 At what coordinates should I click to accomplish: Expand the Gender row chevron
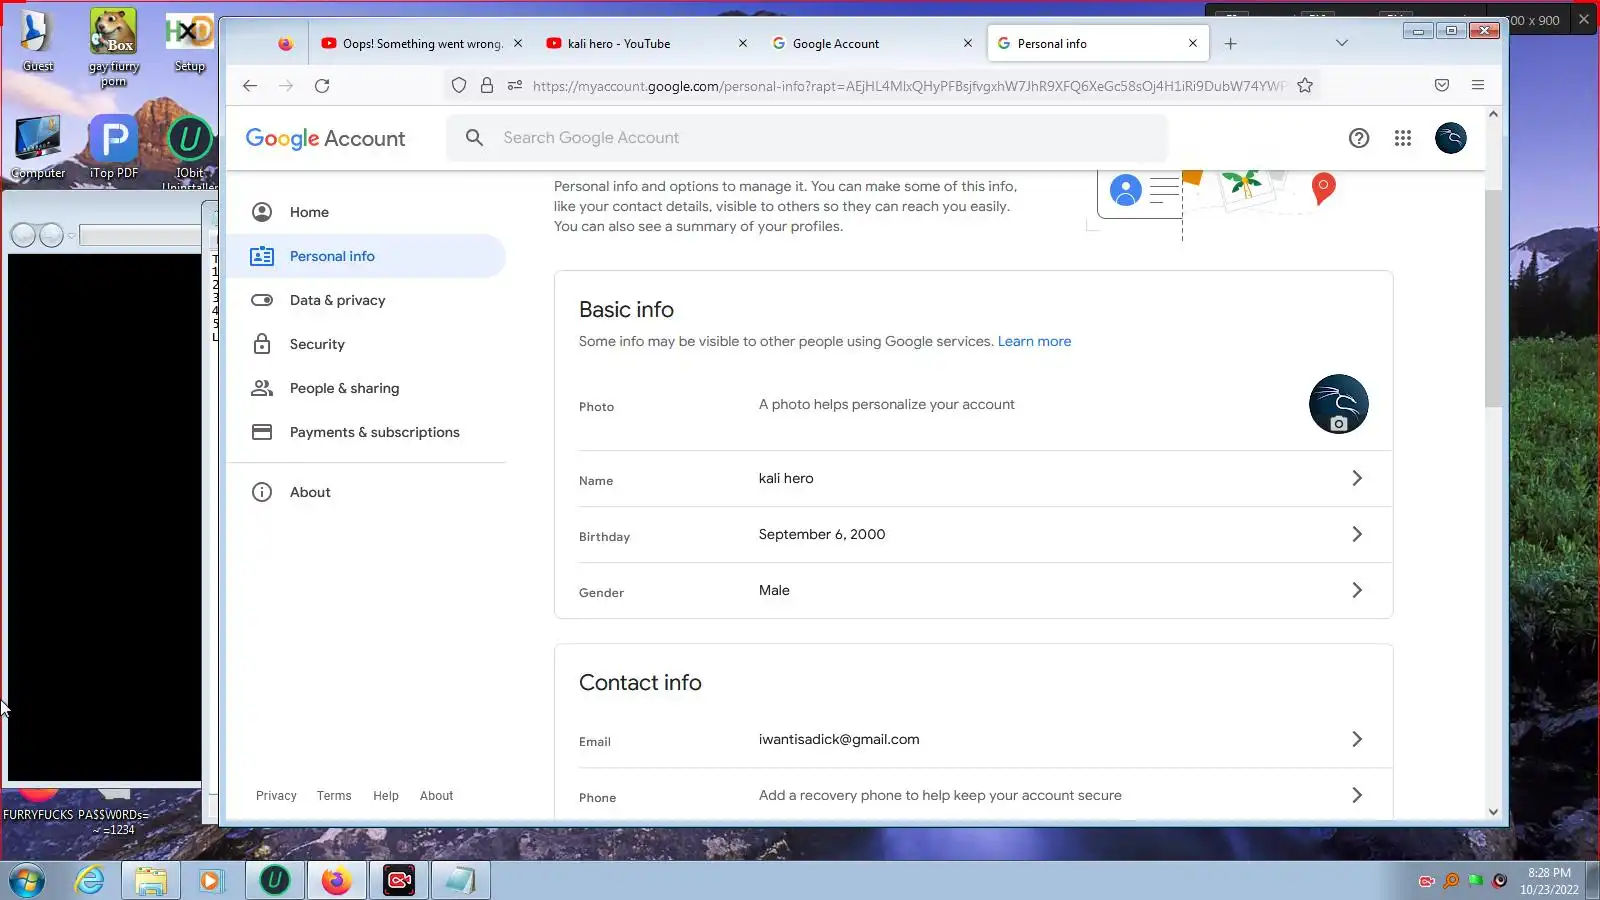[x=1357, y=590]
